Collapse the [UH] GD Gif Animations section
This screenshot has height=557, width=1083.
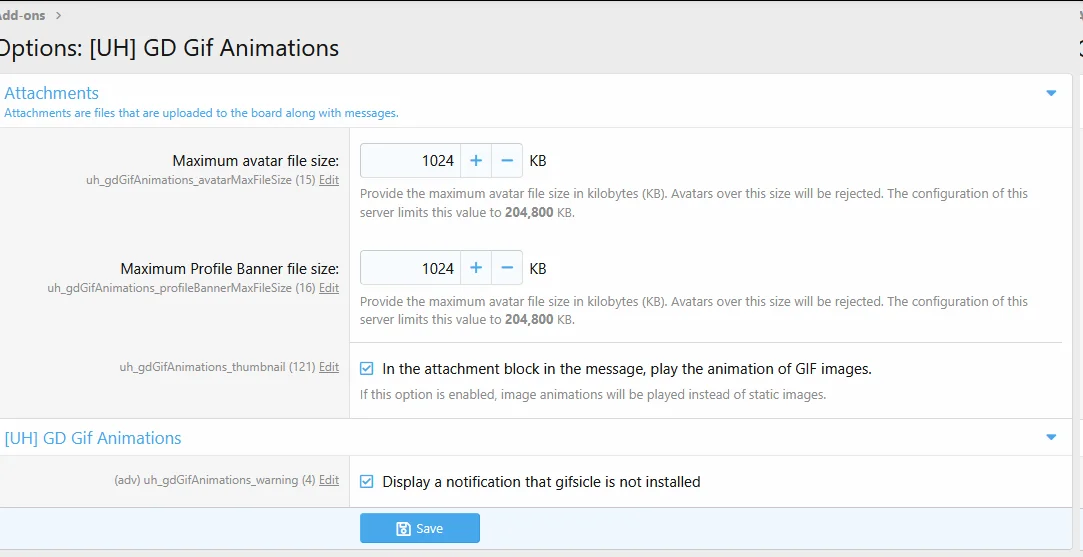click(1051, 437)
